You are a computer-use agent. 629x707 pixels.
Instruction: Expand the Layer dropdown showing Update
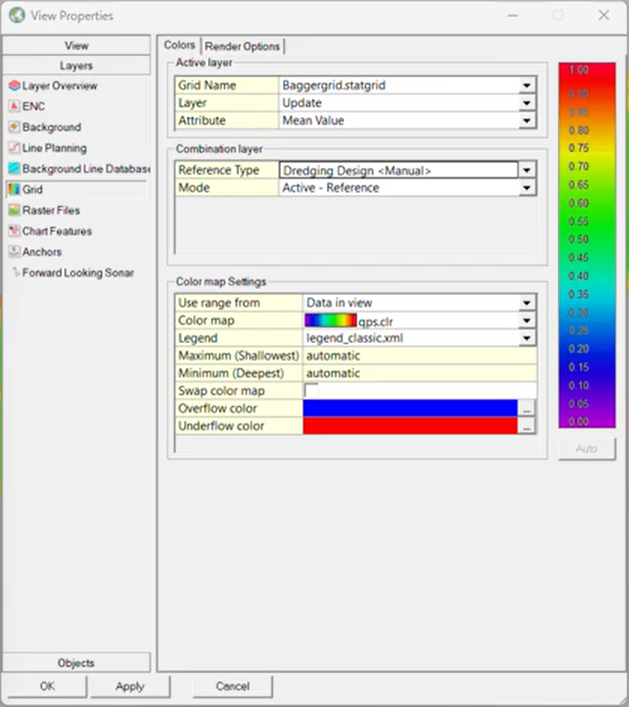[526, 103]
